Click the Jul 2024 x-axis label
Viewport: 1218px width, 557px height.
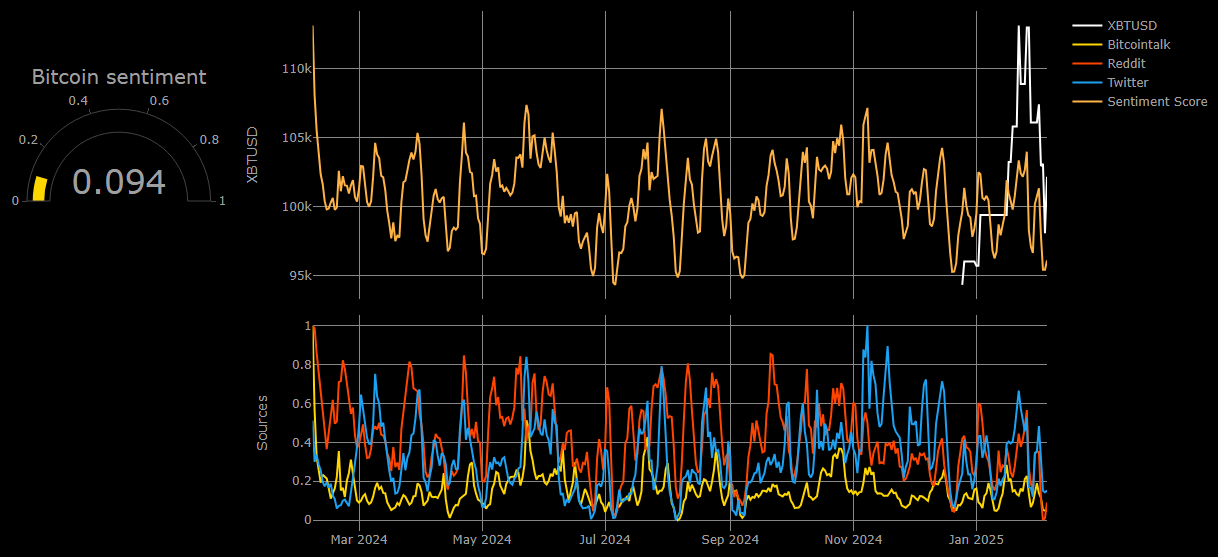[606, 539]
